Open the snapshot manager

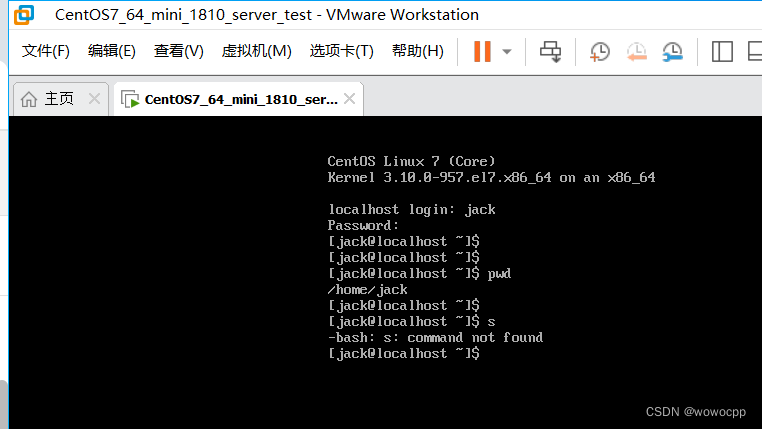673,51
